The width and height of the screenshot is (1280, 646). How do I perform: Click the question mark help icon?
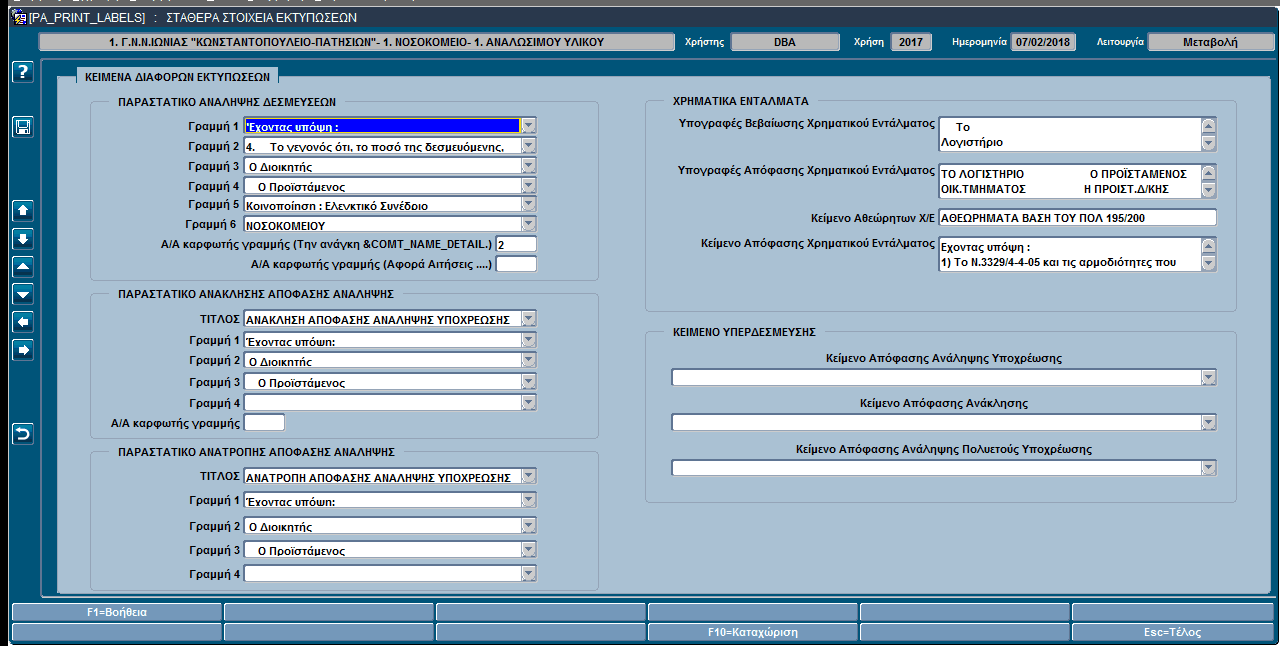[x=22, y=71]
